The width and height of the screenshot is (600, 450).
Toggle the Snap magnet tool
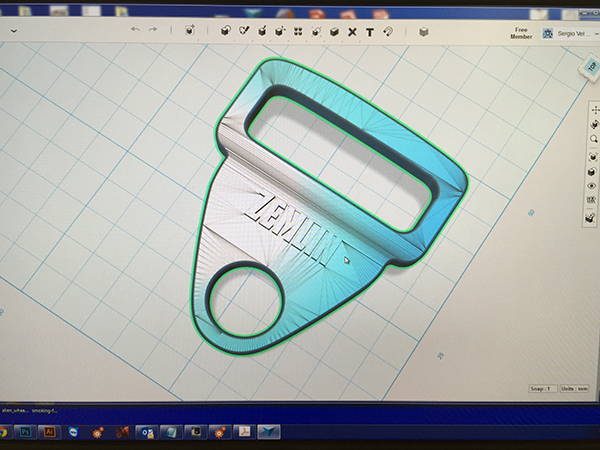(x=388, y=31)
